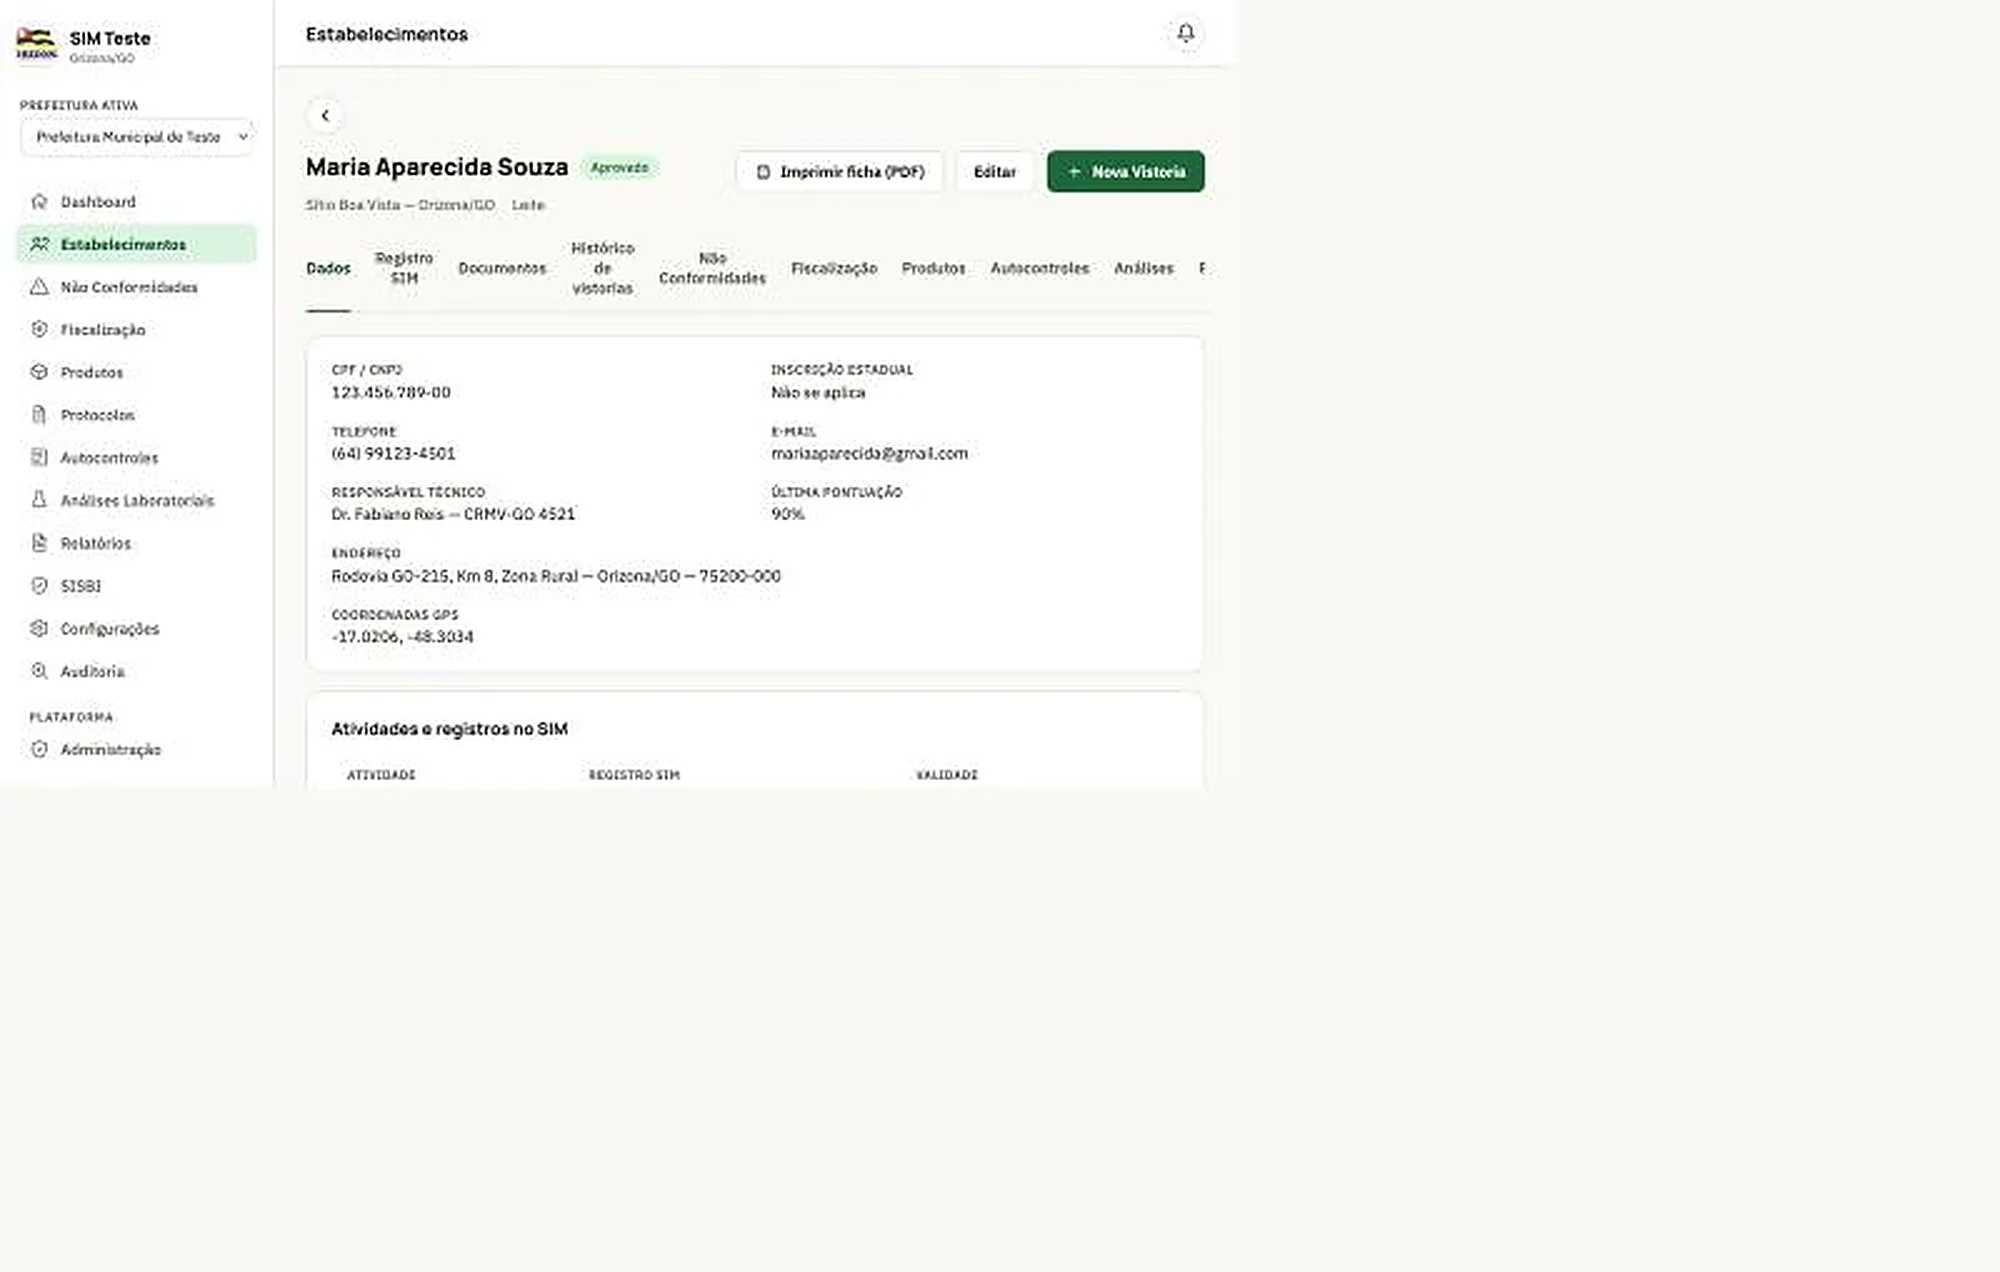Click the printer icon in Imprimir ficha button

click(x=763, y=172)
